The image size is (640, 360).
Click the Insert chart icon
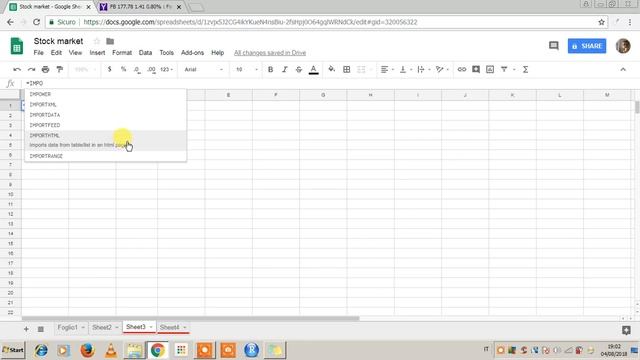490,69
